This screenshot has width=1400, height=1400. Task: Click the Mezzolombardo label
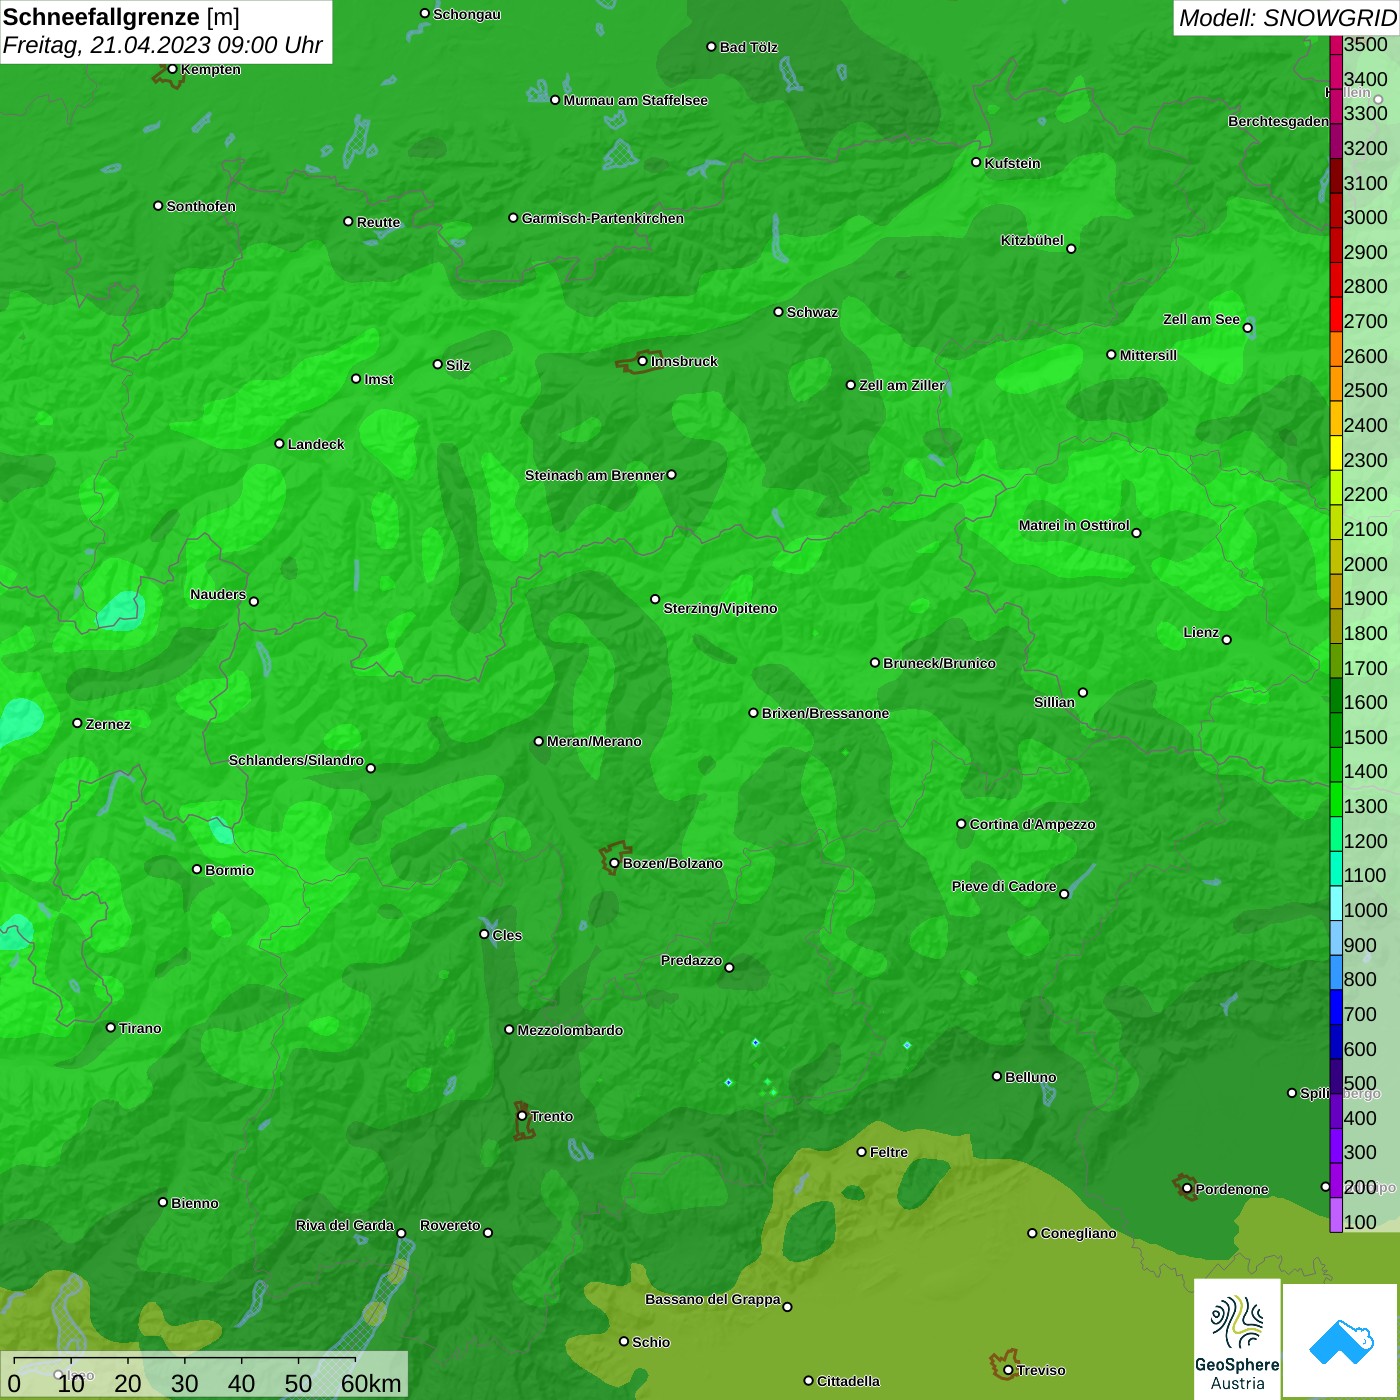tap(570, 1030)
